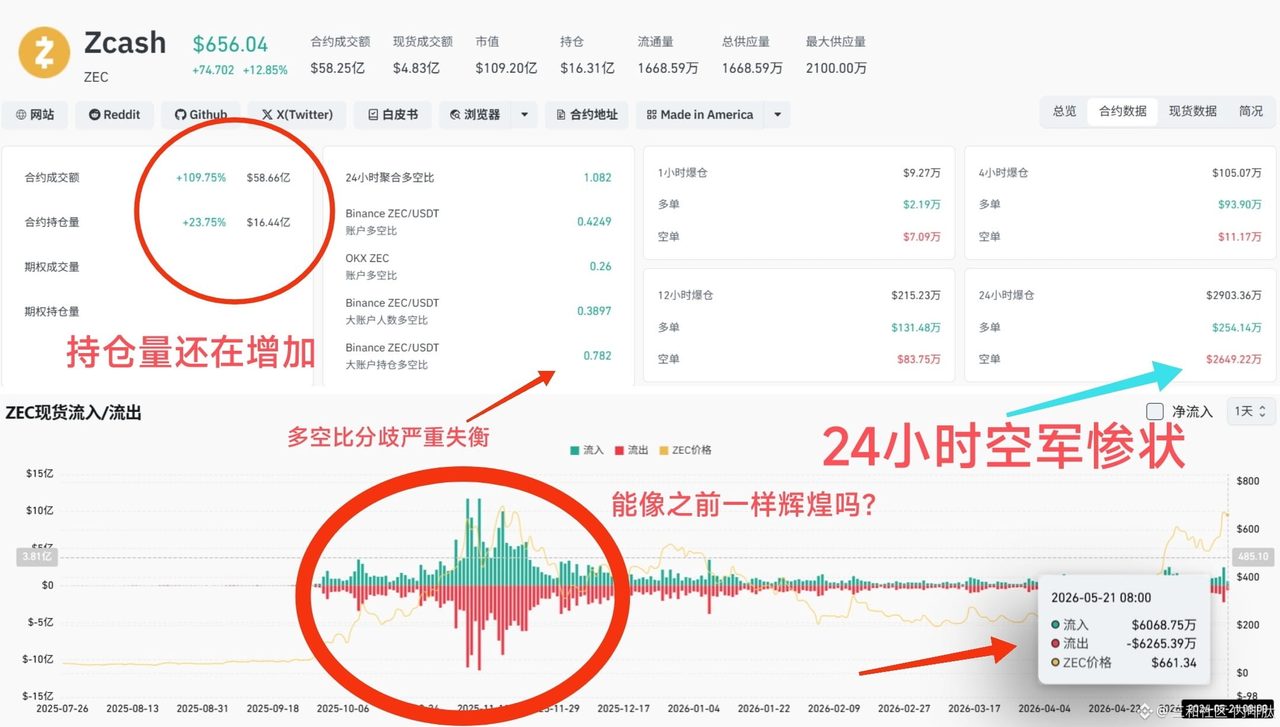Open the 网站 website link button
Screen dimensions: 1280x727
coord(35,115)
